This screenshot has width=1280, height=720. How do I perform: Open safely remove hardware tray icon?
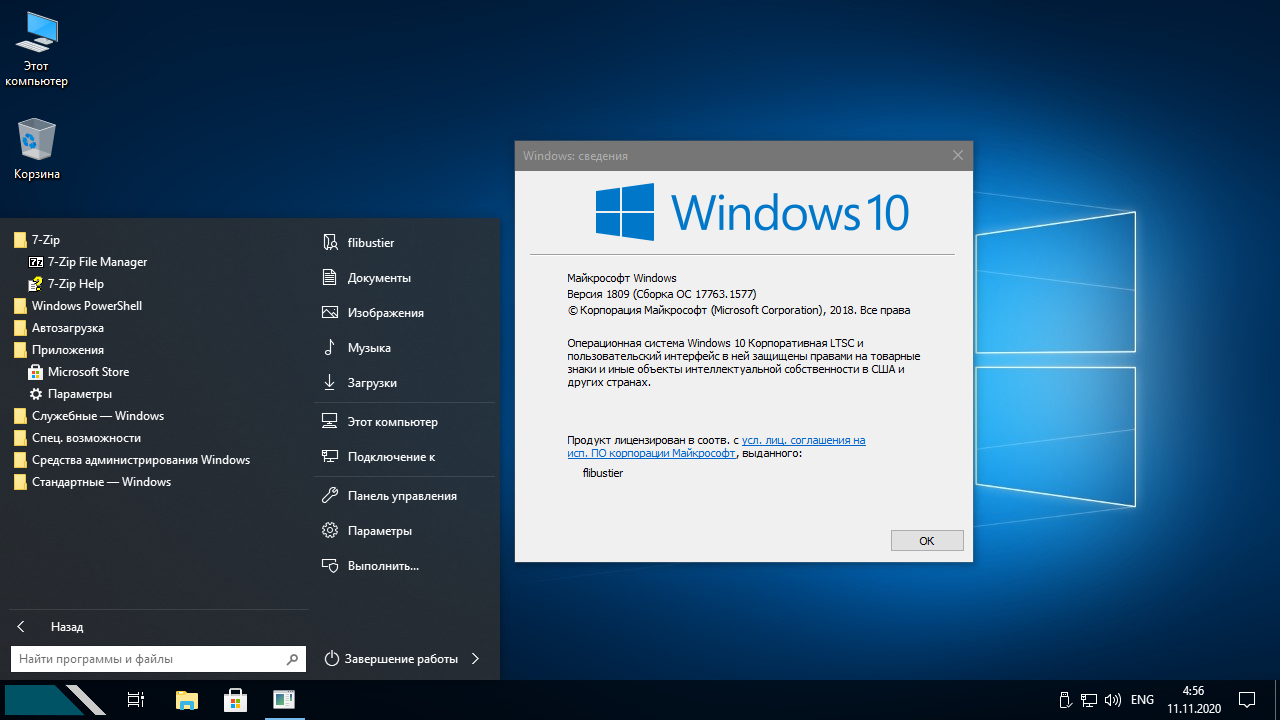click(x=1065, y=700)
